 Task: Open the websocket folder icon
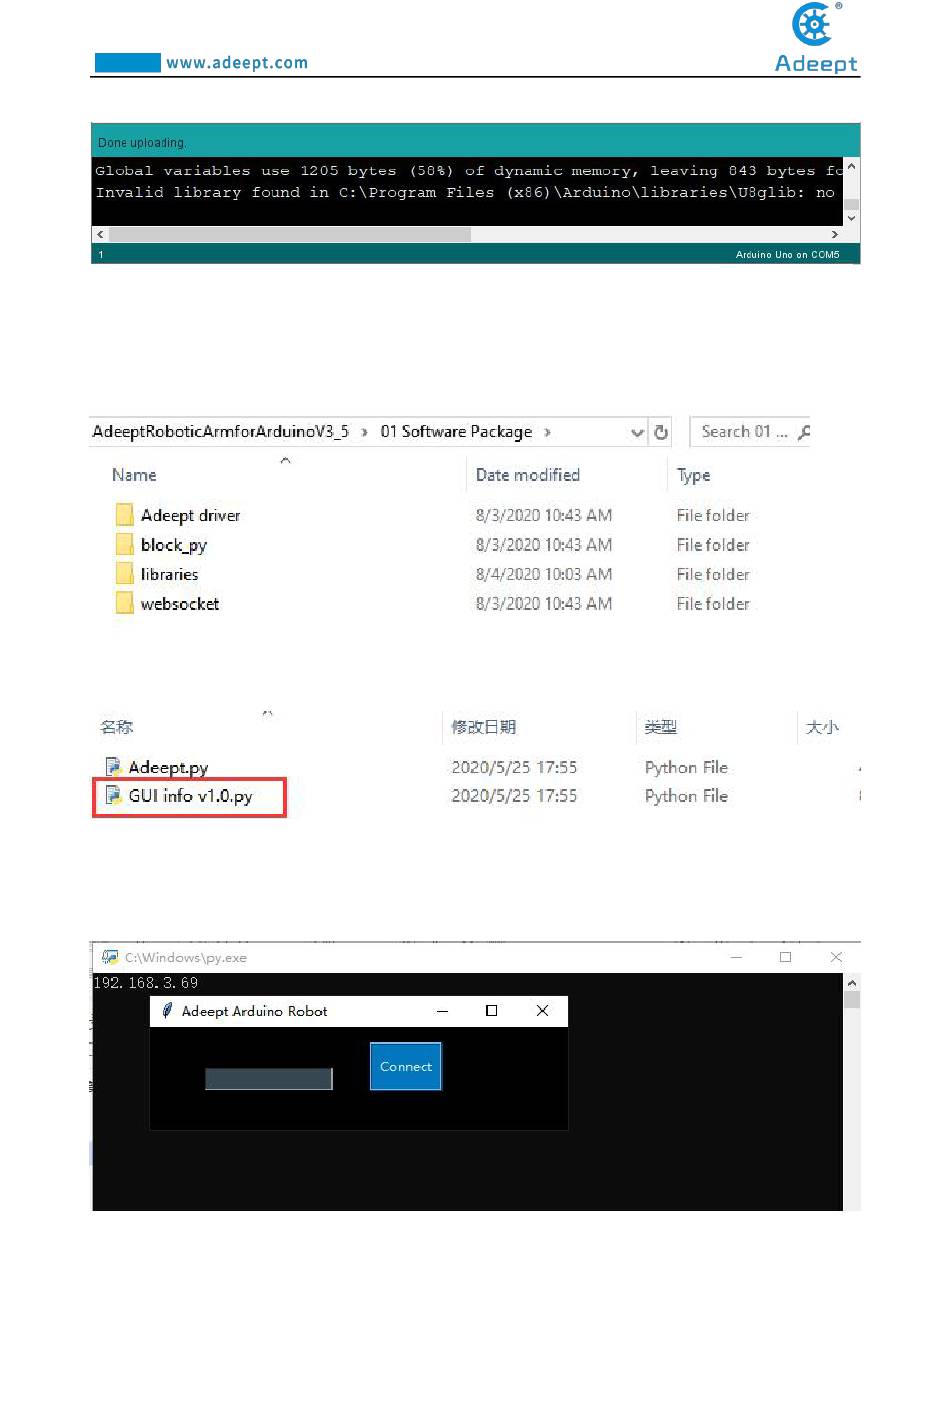click(x=124, y=603)
